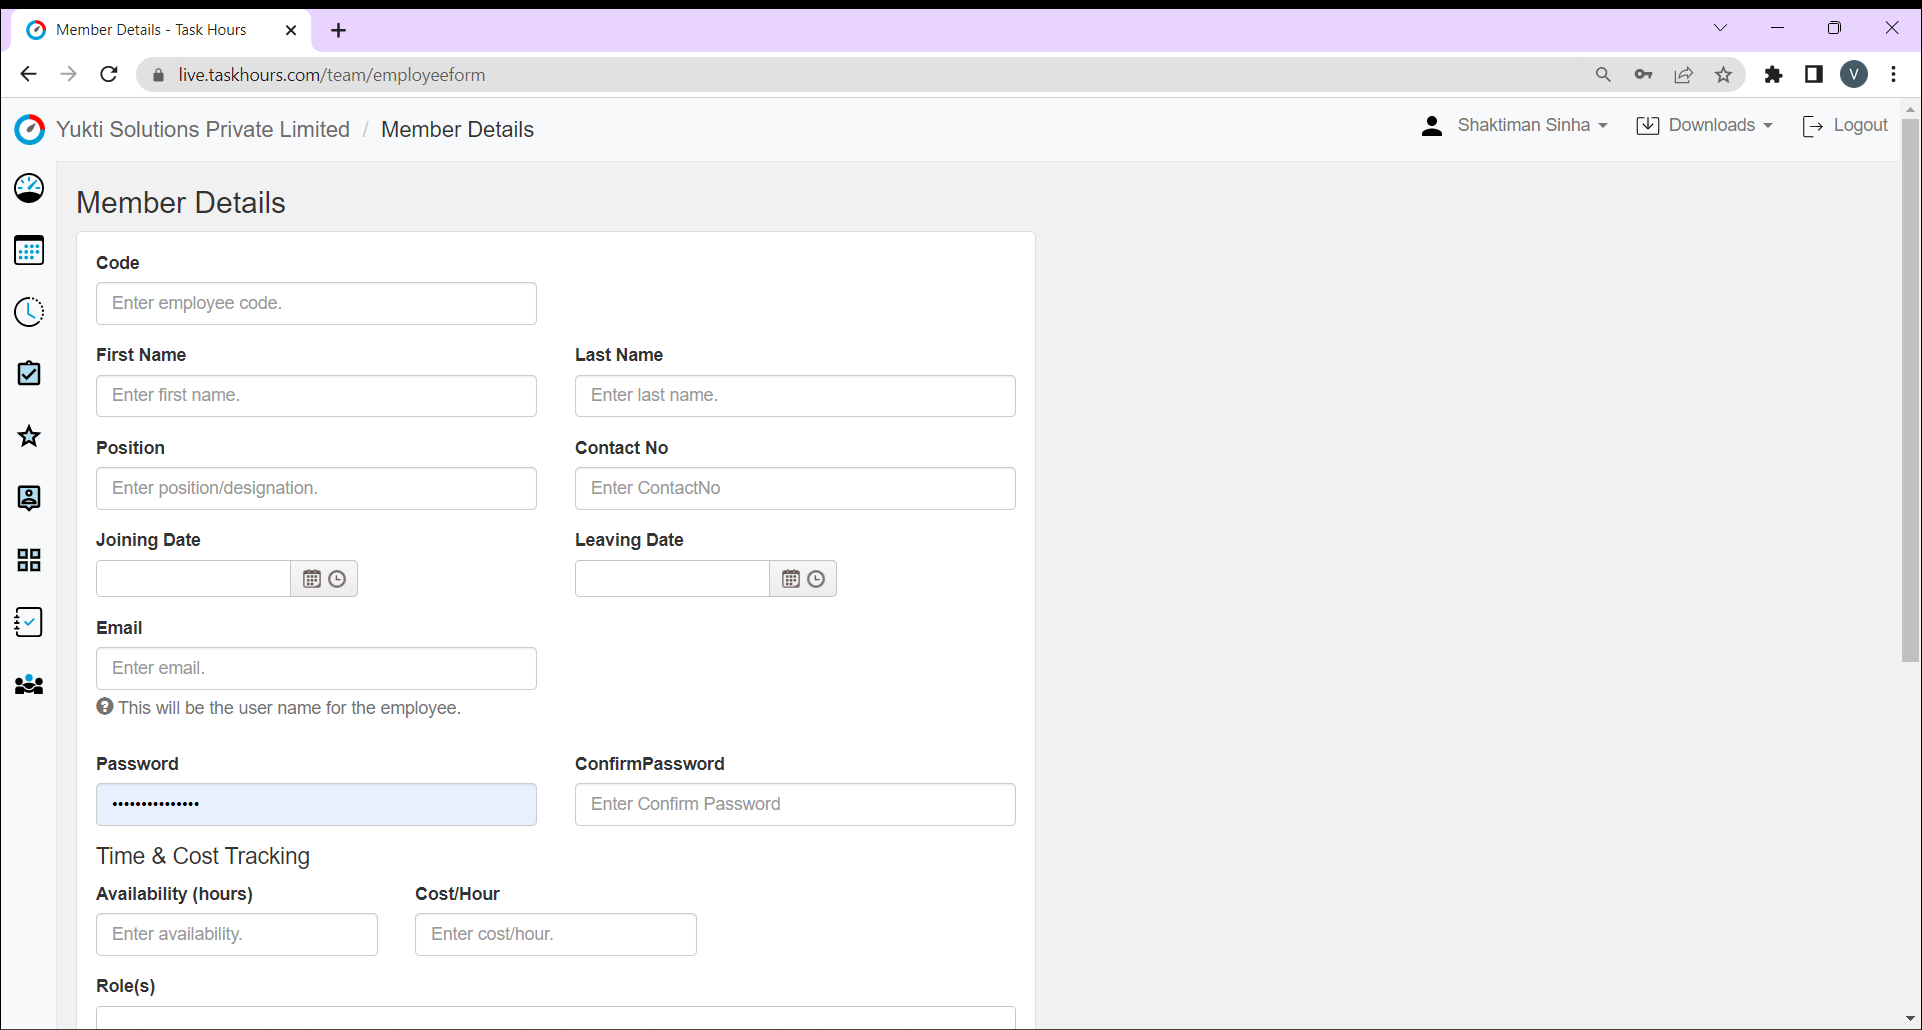Focus the Availability (hours) field

pyautogui.click(x=237, y=934)
